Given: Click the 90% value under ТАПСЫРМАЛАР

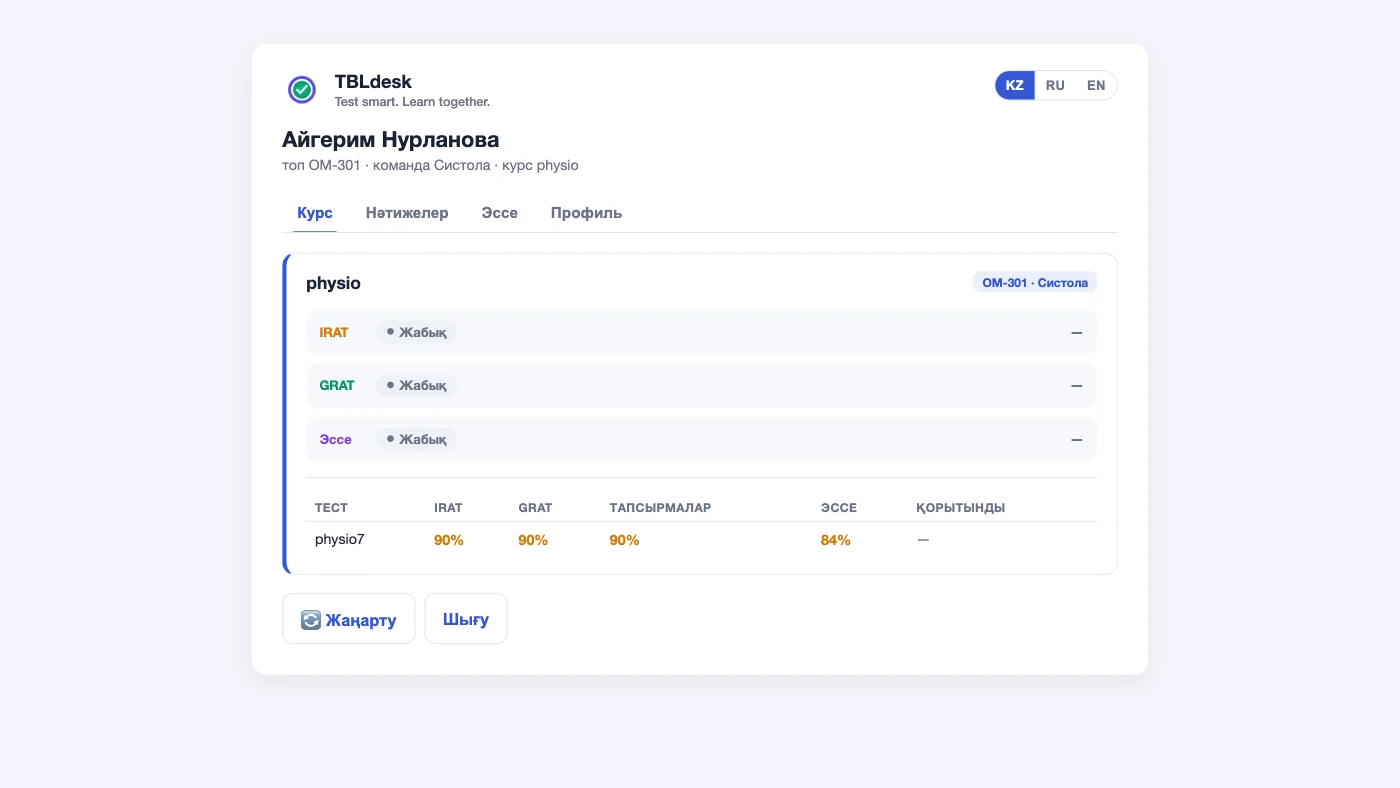Looking at the screenshot, I should click(x=624, y=540).
